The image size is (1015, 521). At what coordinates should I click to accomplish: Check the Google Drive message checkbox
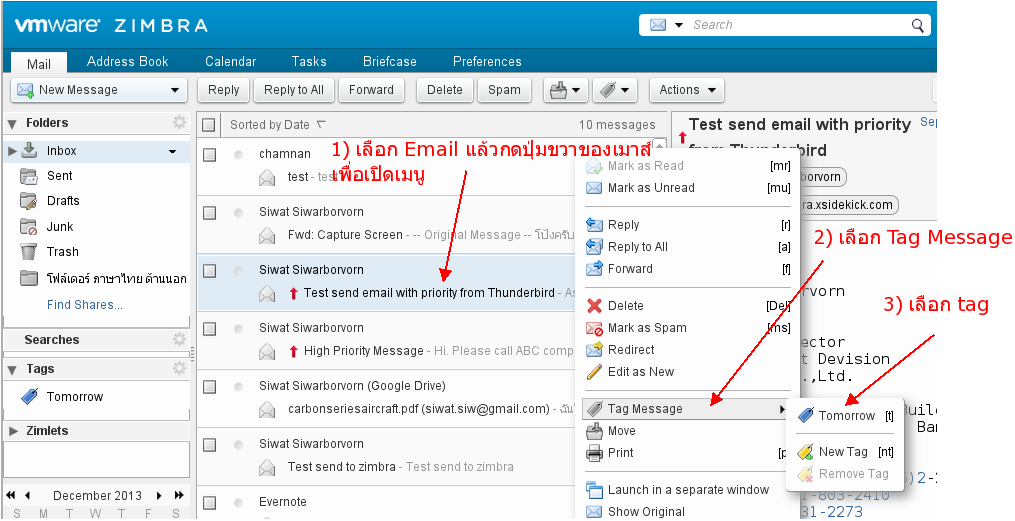pos(209,386)
